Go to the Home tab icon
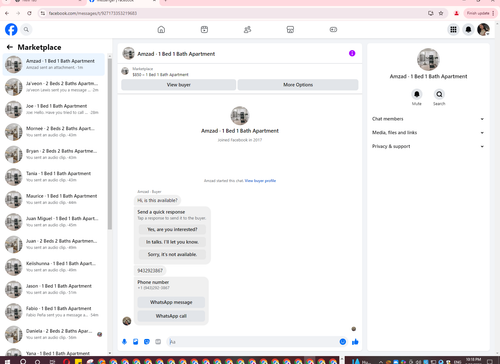500x364 pixels. [x=161, y=30]
